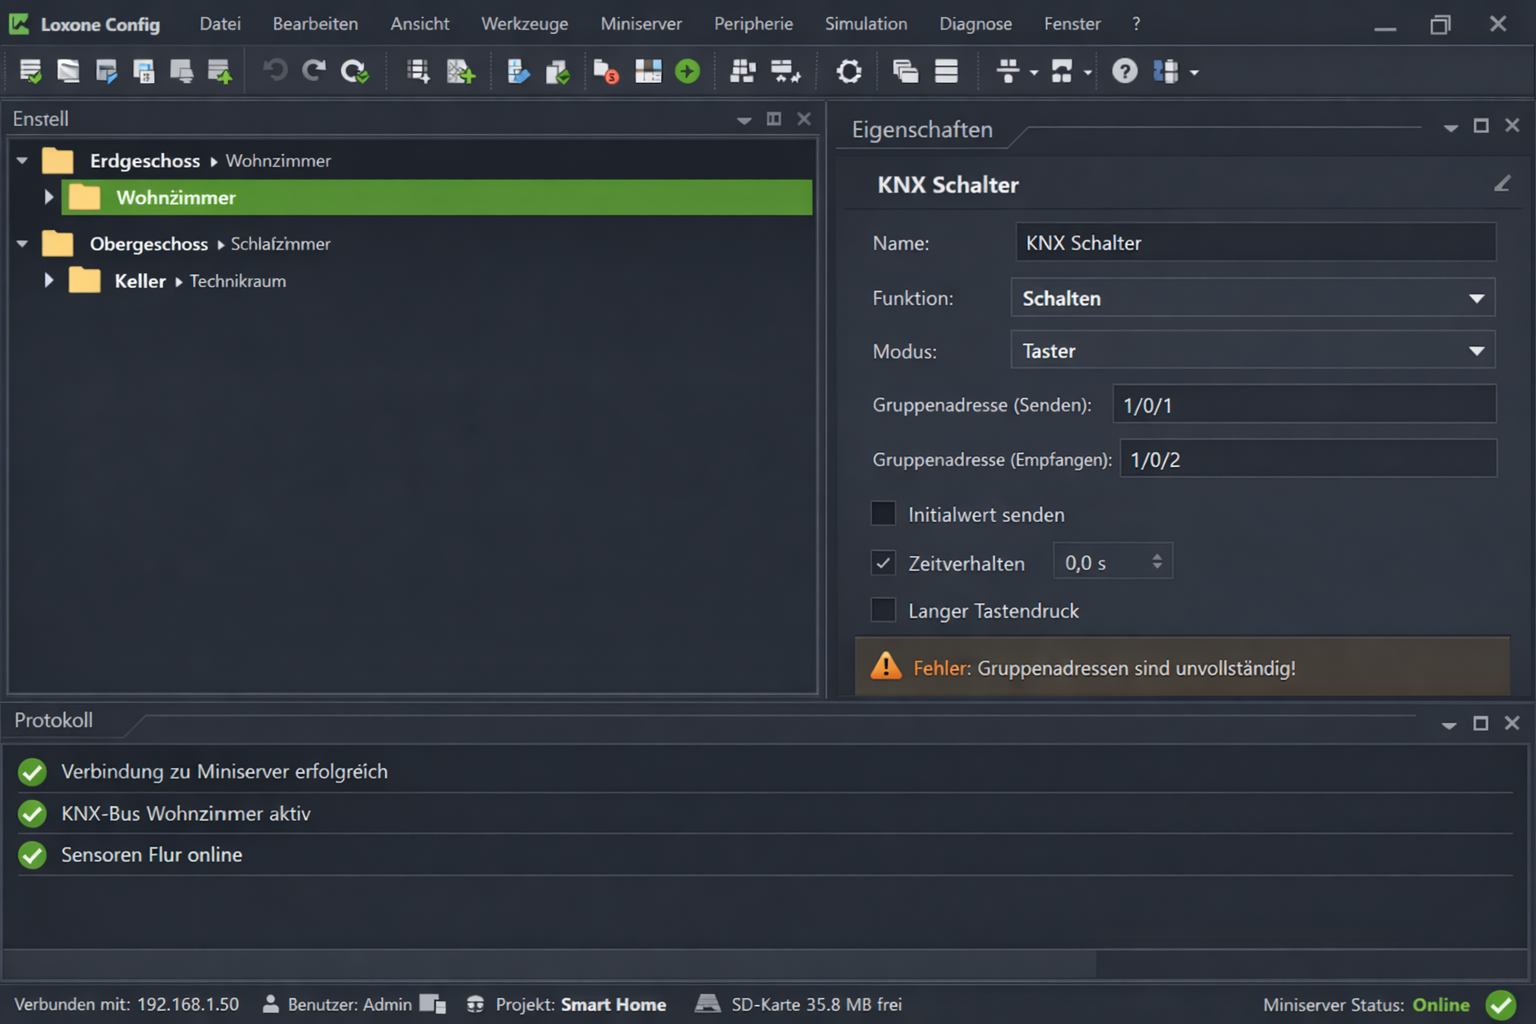Click the stacked gray monitors icon
This screenshot has width=1536, height=1024.
[x=181, y=71]
